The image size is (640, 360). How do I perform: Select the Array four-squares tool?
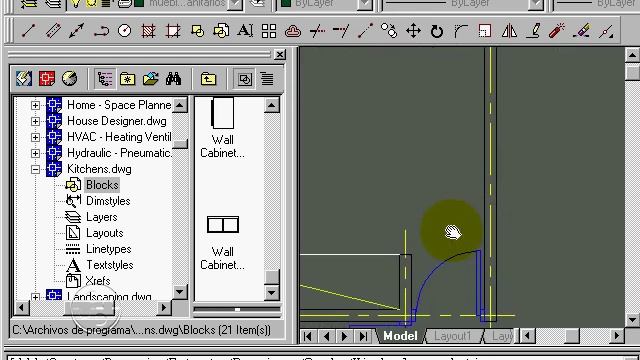(x=269, y=31)
